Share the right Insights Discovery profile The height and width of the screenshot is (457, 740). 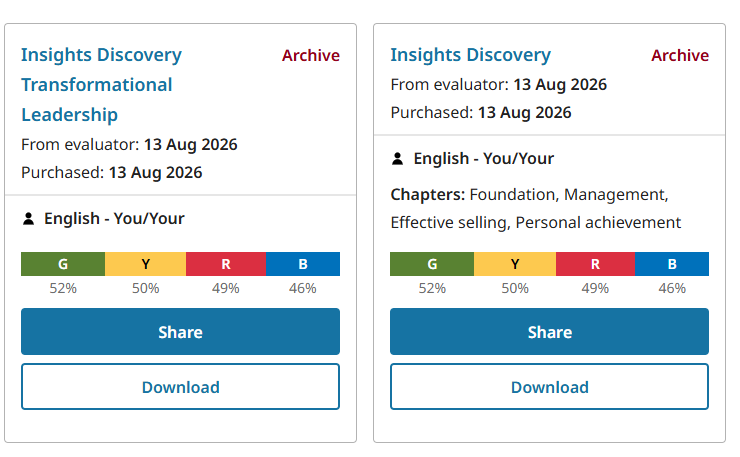click(x=549, y=331)
